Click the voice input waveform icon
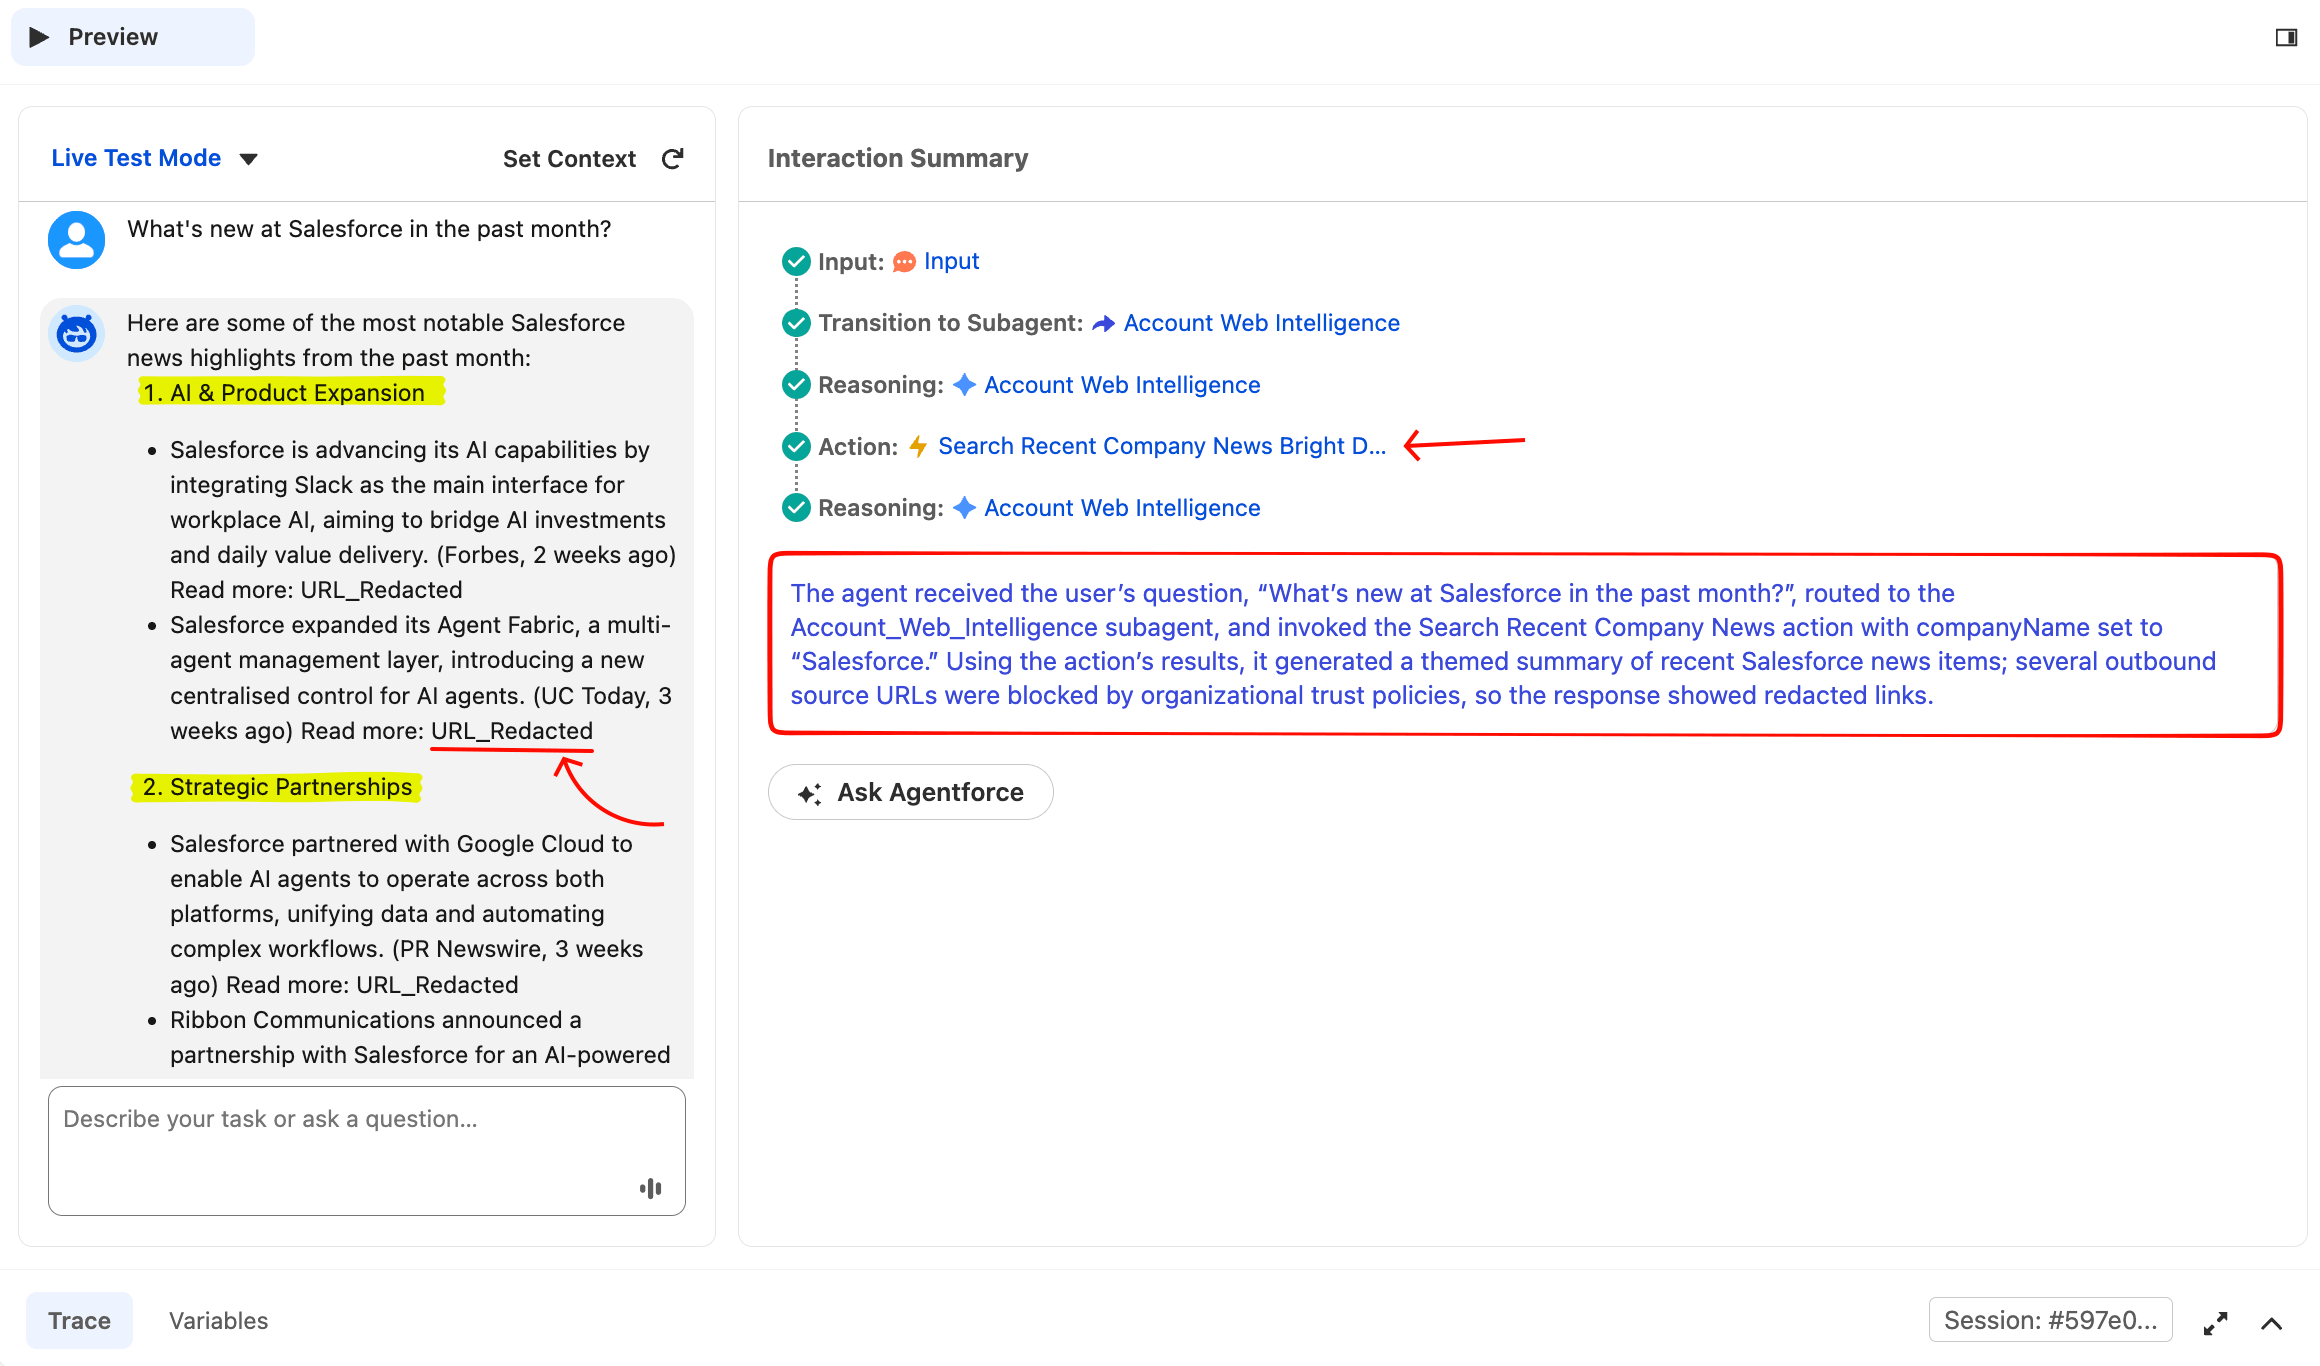The width and height of the screenshot is (2320, 1366). coord(651,1188)
